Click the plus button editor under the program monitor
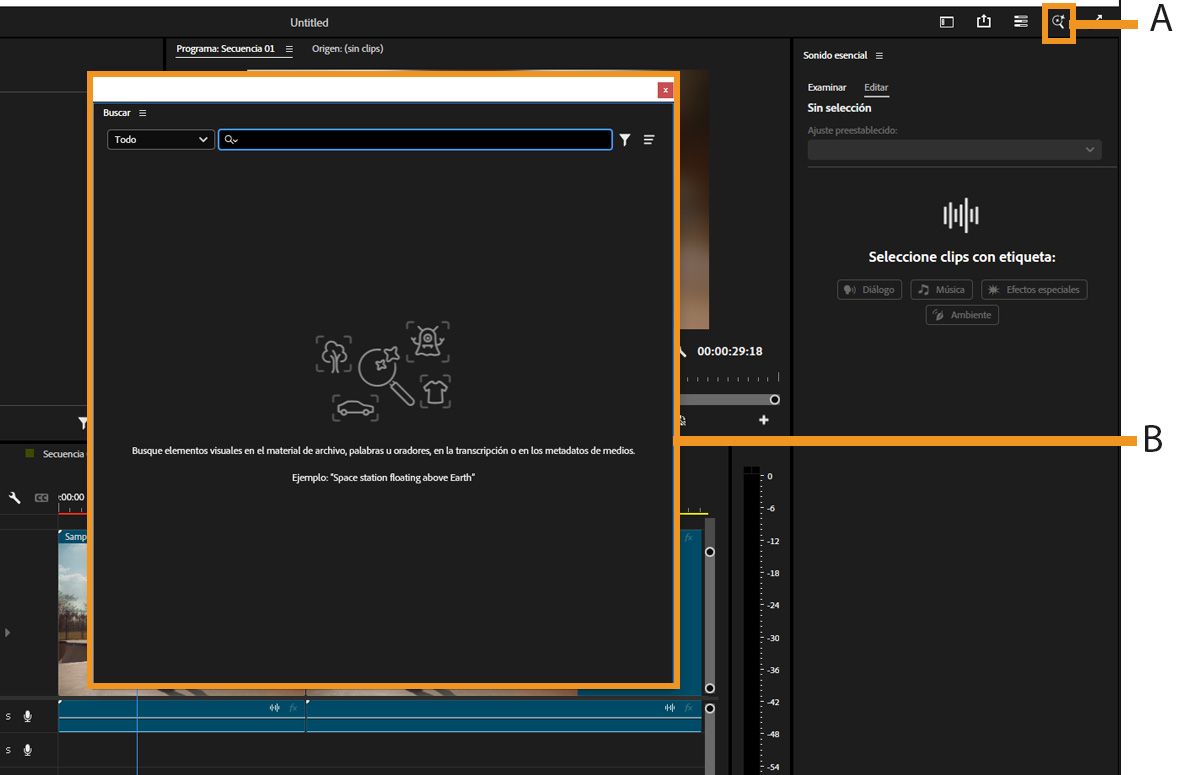Screen dimensions: 1200x775 (x=764, y=420)
